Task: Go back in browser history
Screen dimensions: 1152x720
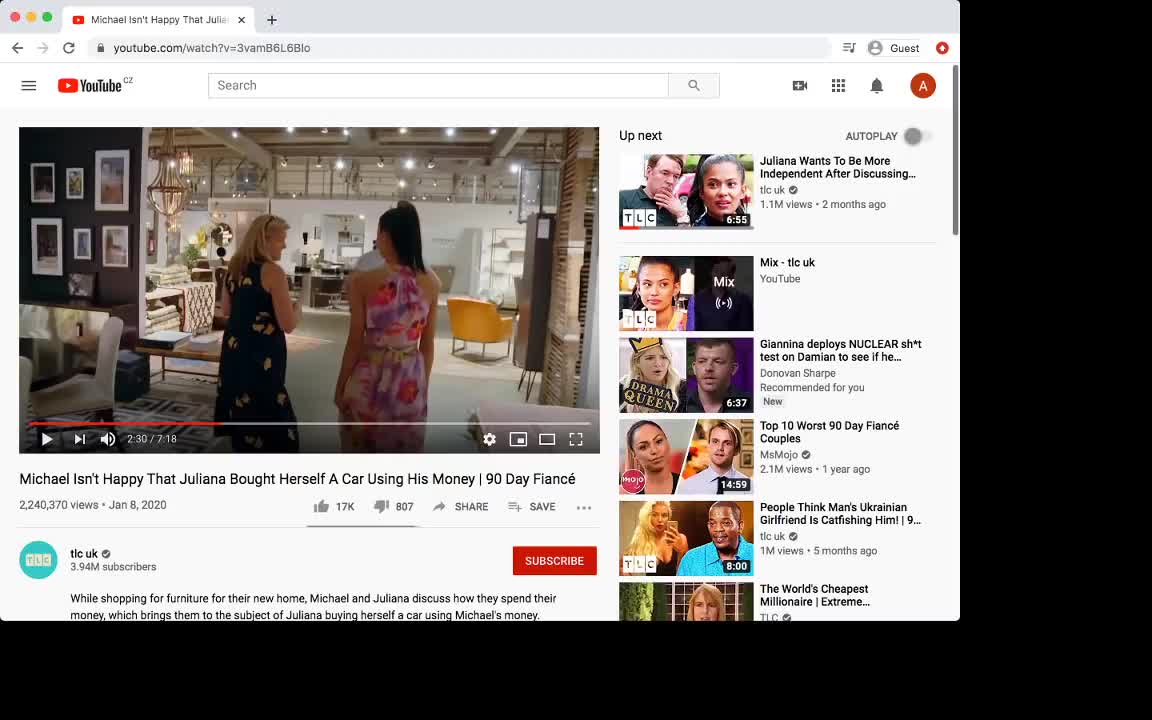Action: click(x=18, y=48)
